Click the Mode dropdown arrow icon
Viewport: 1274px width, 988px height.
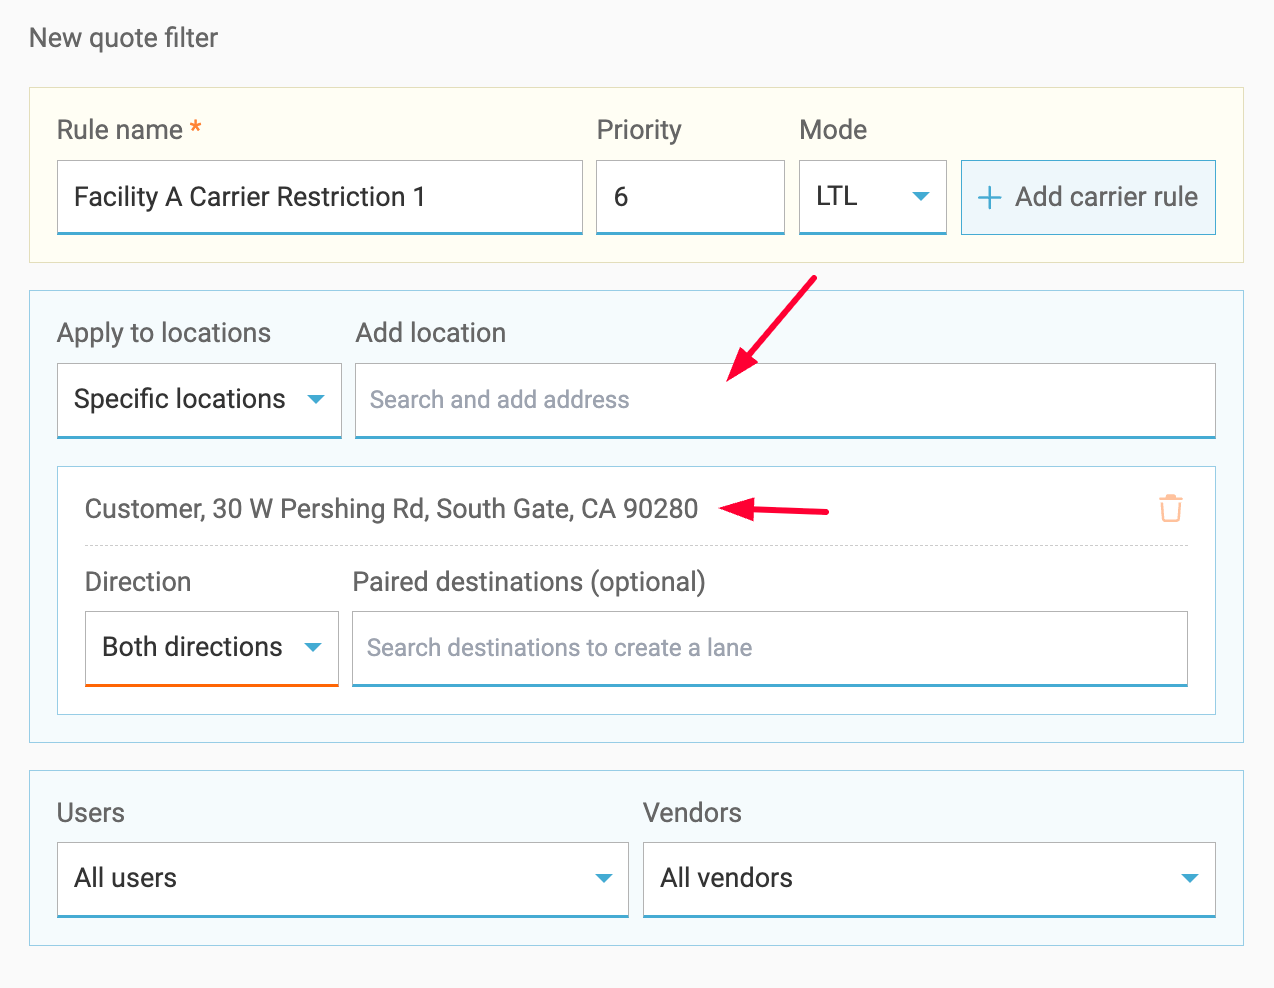pyautogui.click(x=921, y=197)
